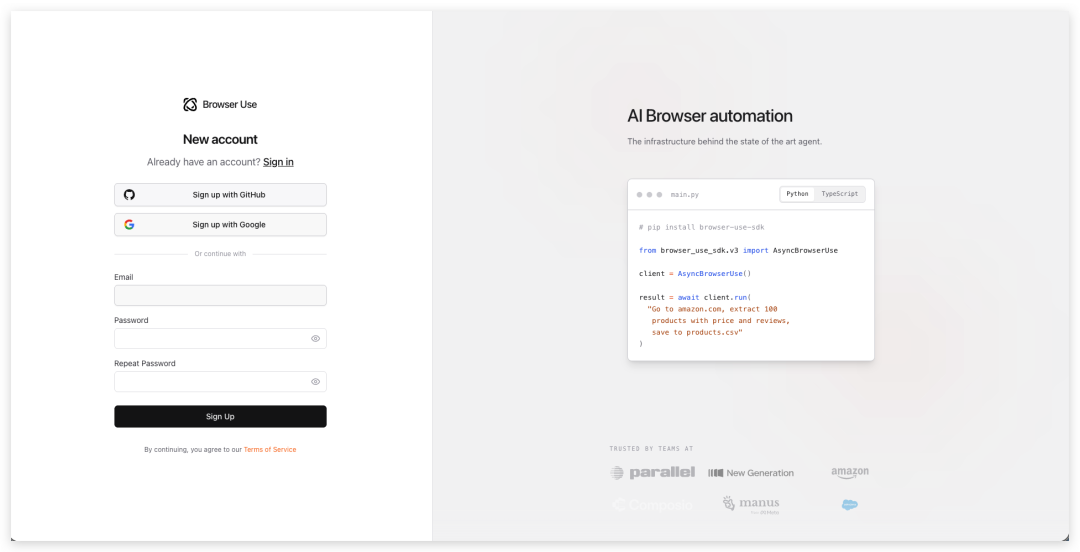Viewport: 1080px width, 552px height.
Task: Click the GitHub octocat icon
Action: click(129, 195)
